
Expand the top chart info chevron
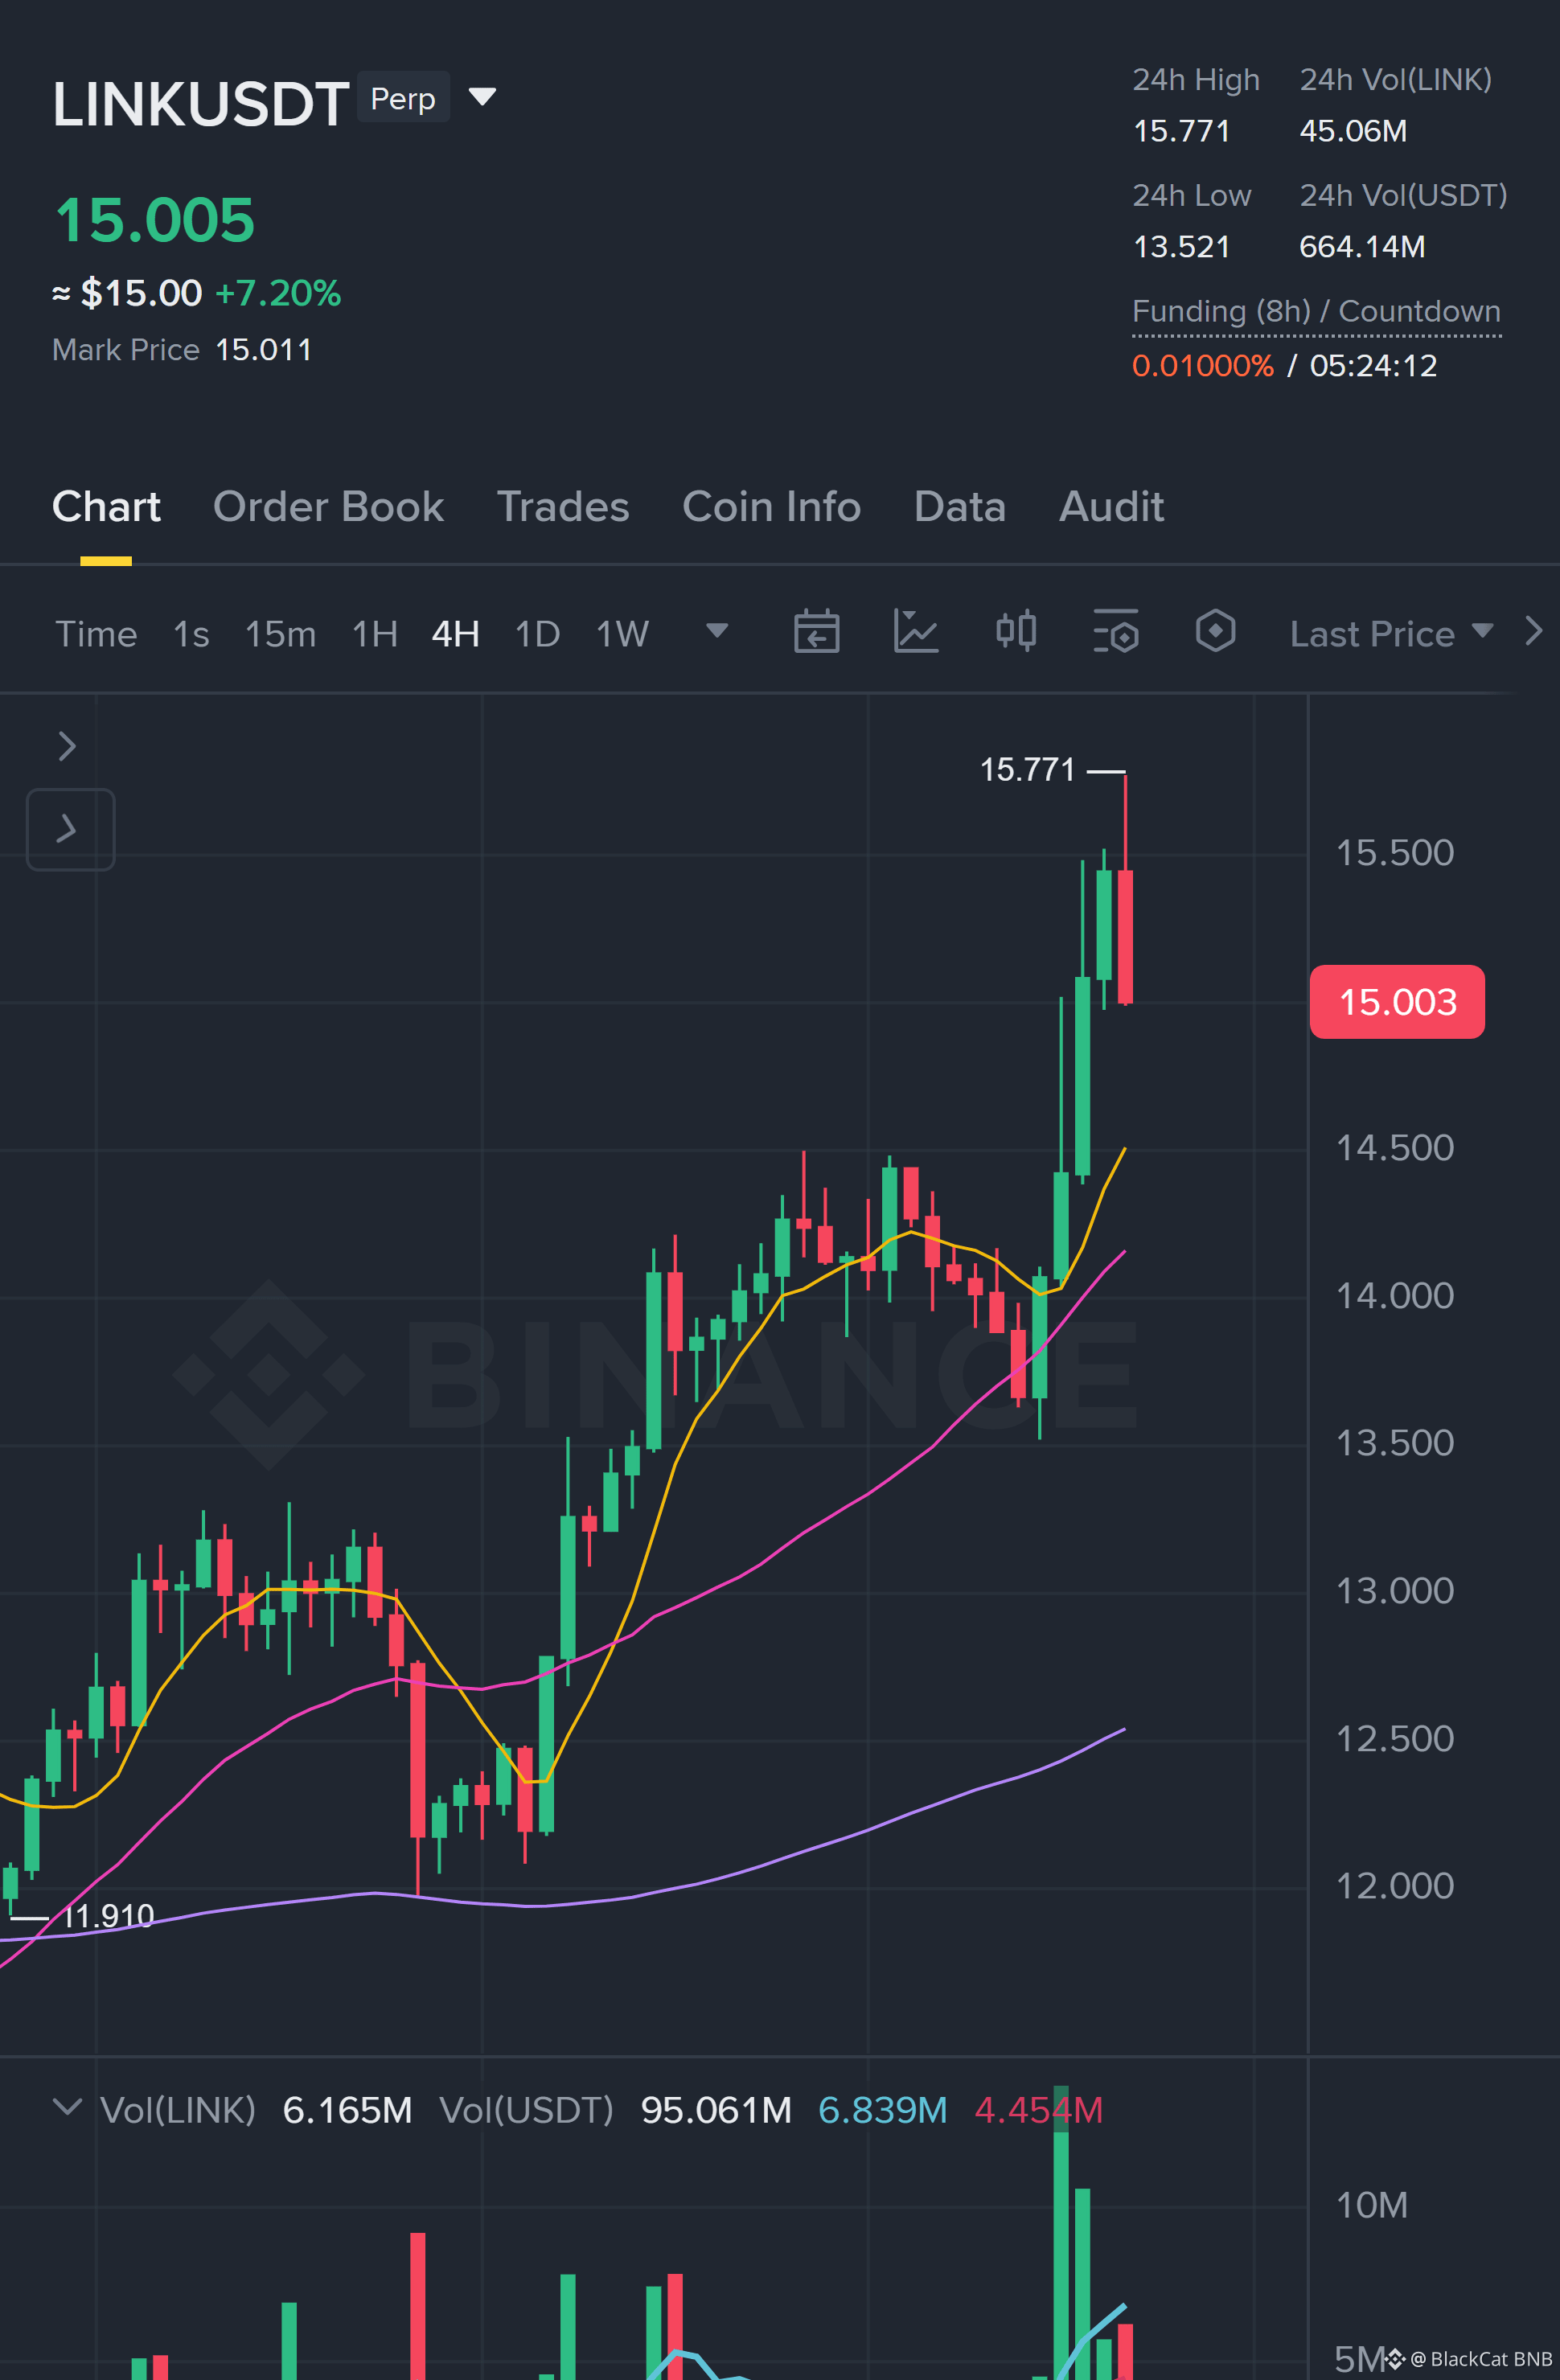coord(67,746)
